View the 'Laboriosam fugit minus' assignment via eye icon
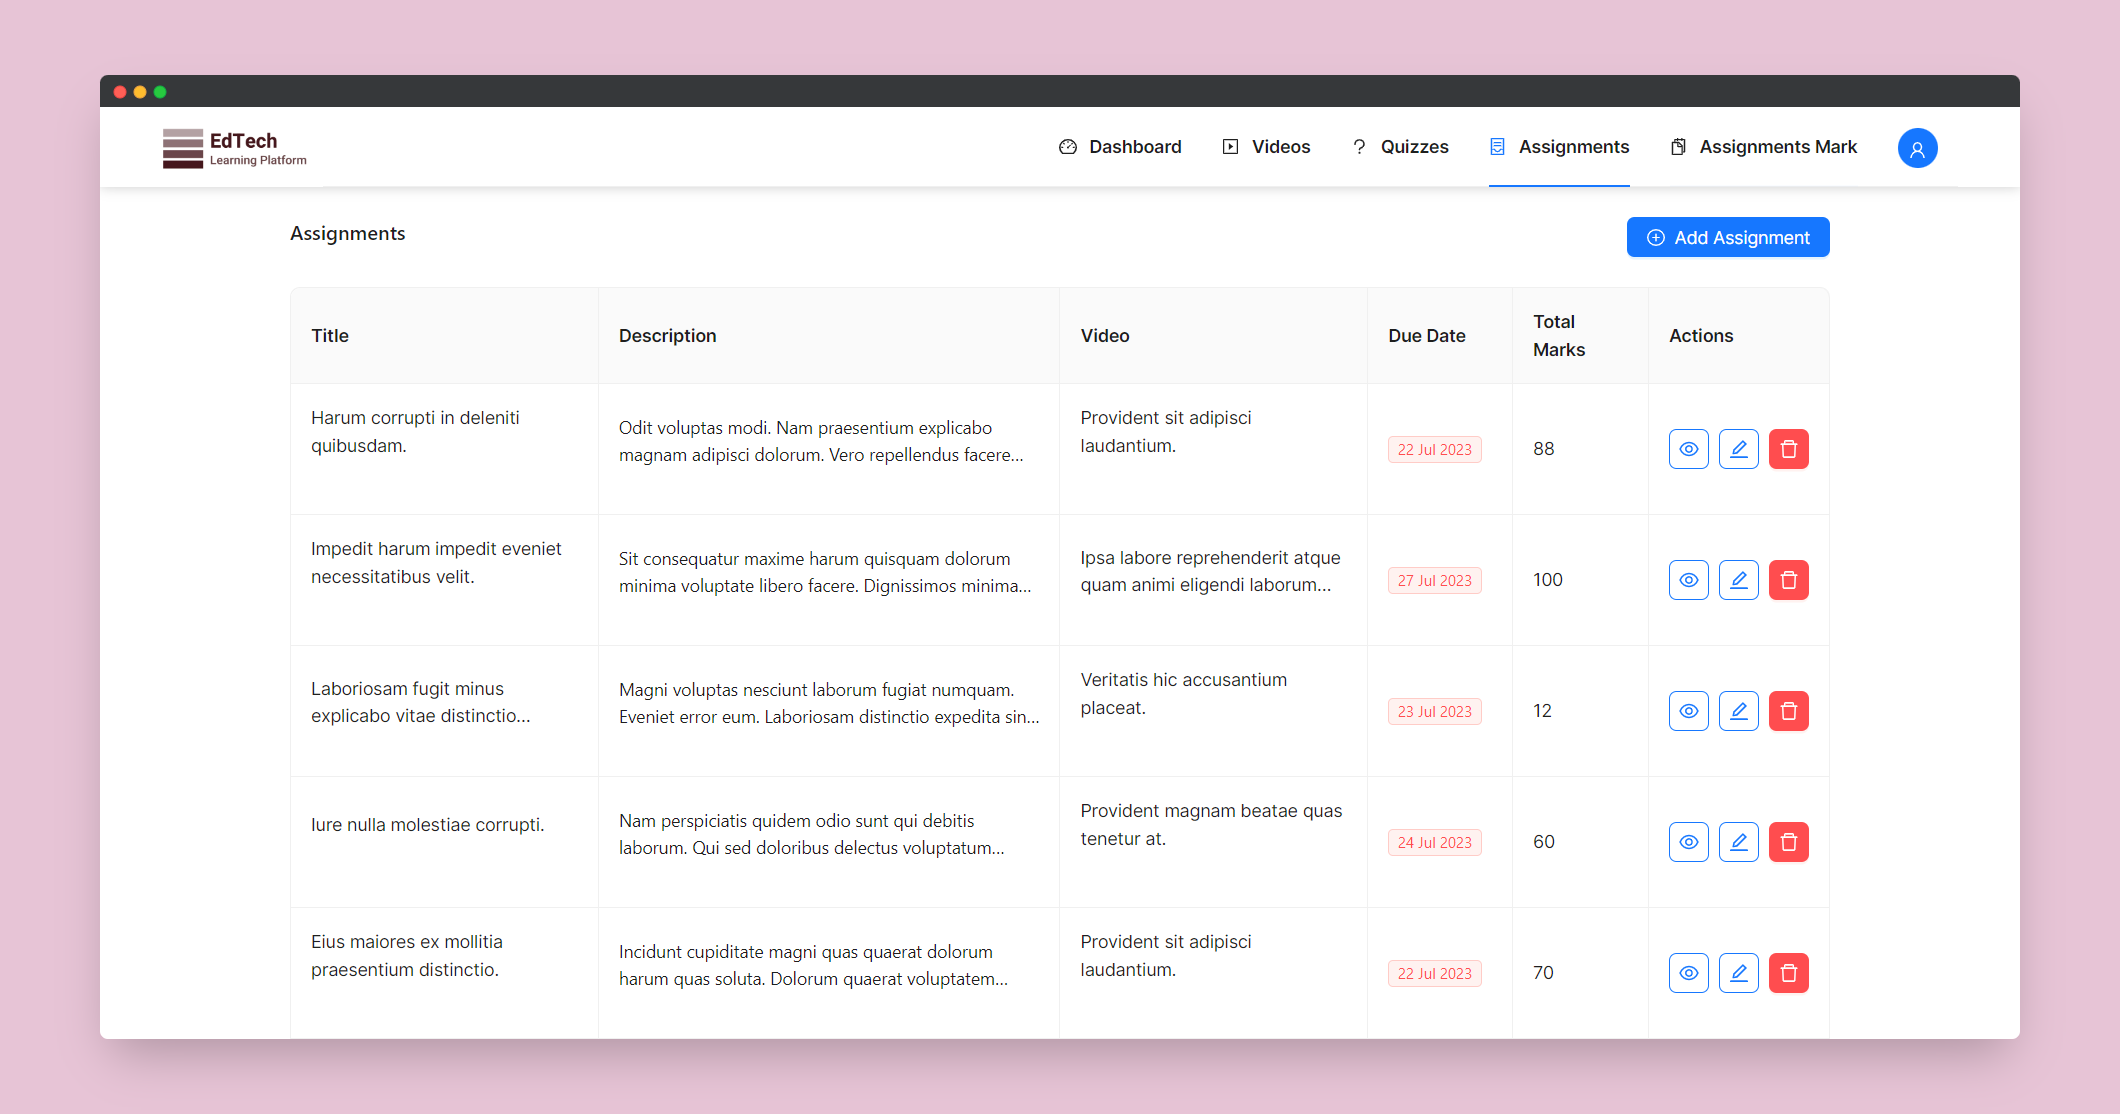This screenshot has width=2120, height=1114. [1688, 711]
